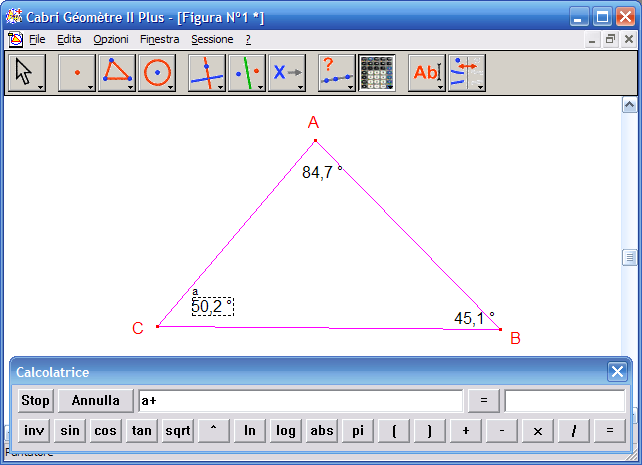The height and width of the screenshot is (465, 642).
Task: Click the Annulla button
Action: pos(95,400)
